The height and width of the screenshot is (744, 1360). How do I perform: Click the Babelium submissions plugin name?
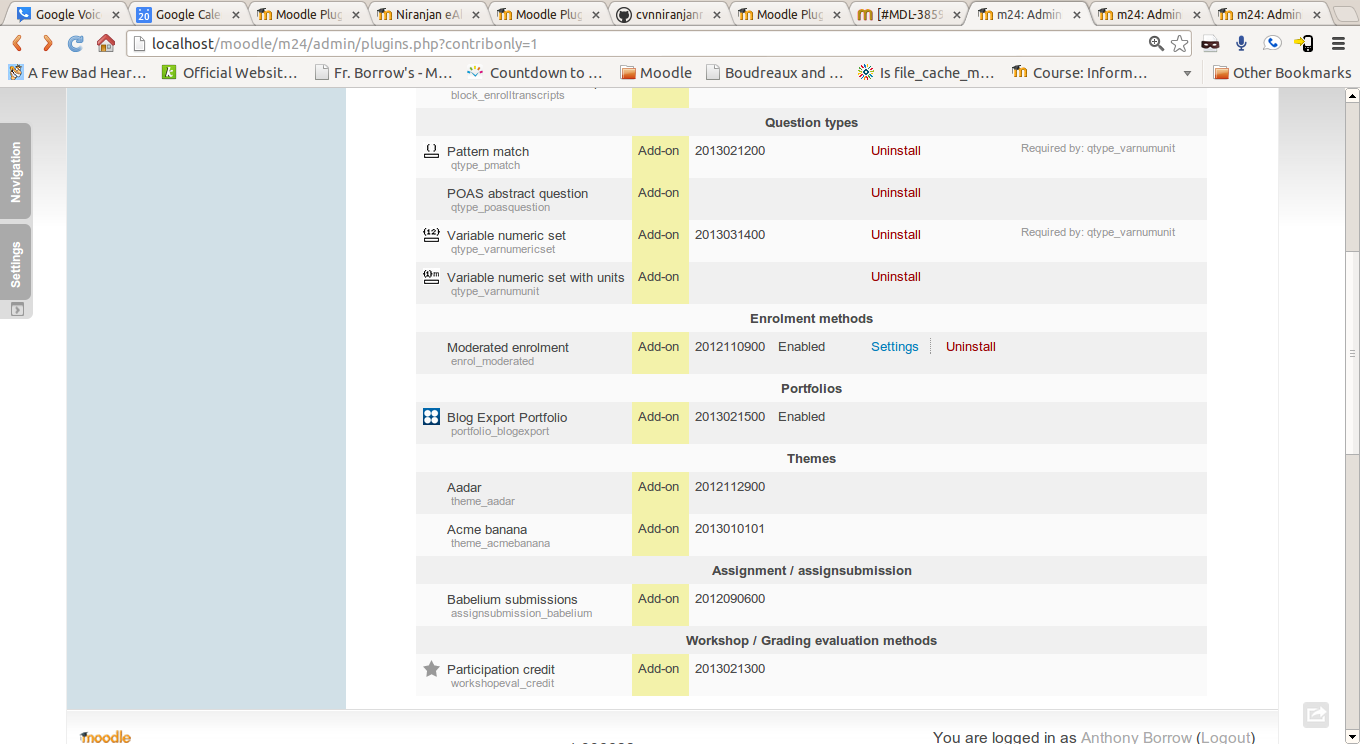click(x=512, y=600)
